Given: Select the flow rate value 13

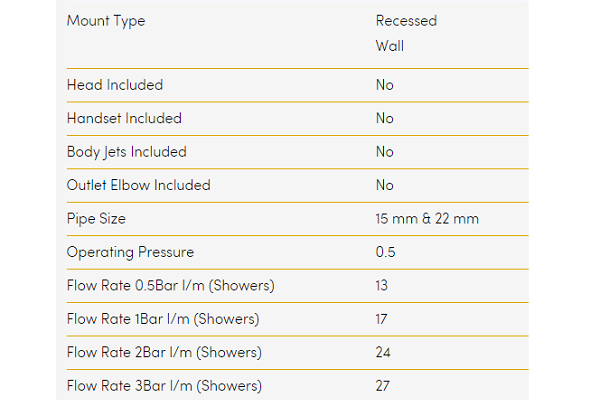Looking at the screenshot, I should coord(384,286).
